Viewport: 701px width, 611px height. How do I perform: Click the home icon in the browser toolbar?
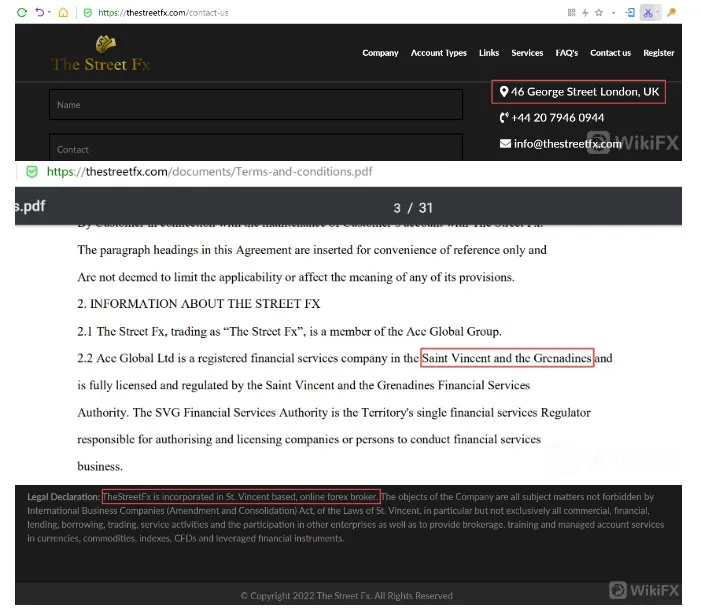click(63, 13)
